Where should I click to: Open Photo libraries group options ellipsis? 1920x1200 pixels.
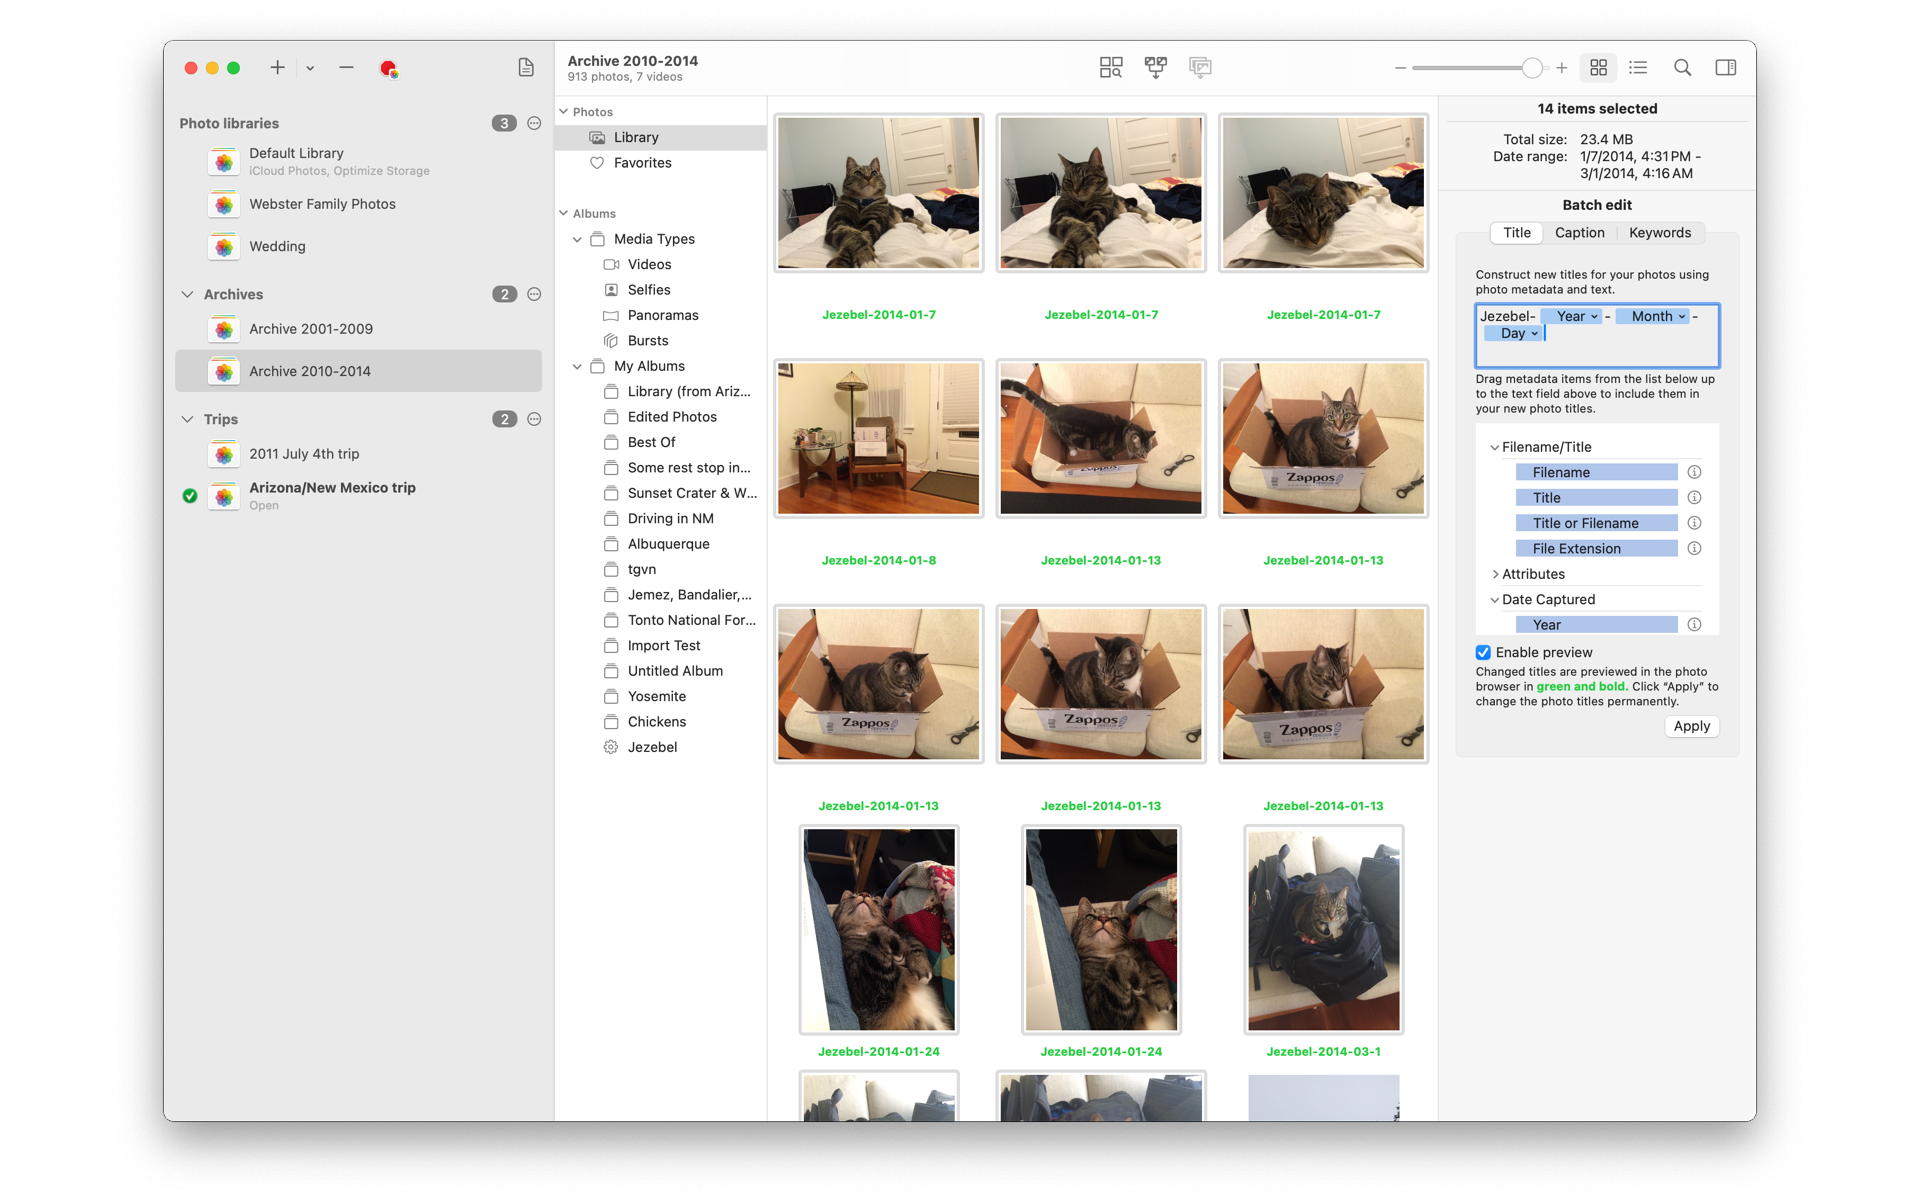tap(534, 123)
